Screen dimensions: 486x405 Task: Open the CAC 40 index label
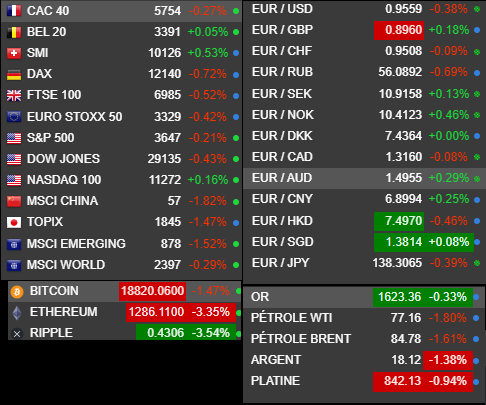click(48, 11)
